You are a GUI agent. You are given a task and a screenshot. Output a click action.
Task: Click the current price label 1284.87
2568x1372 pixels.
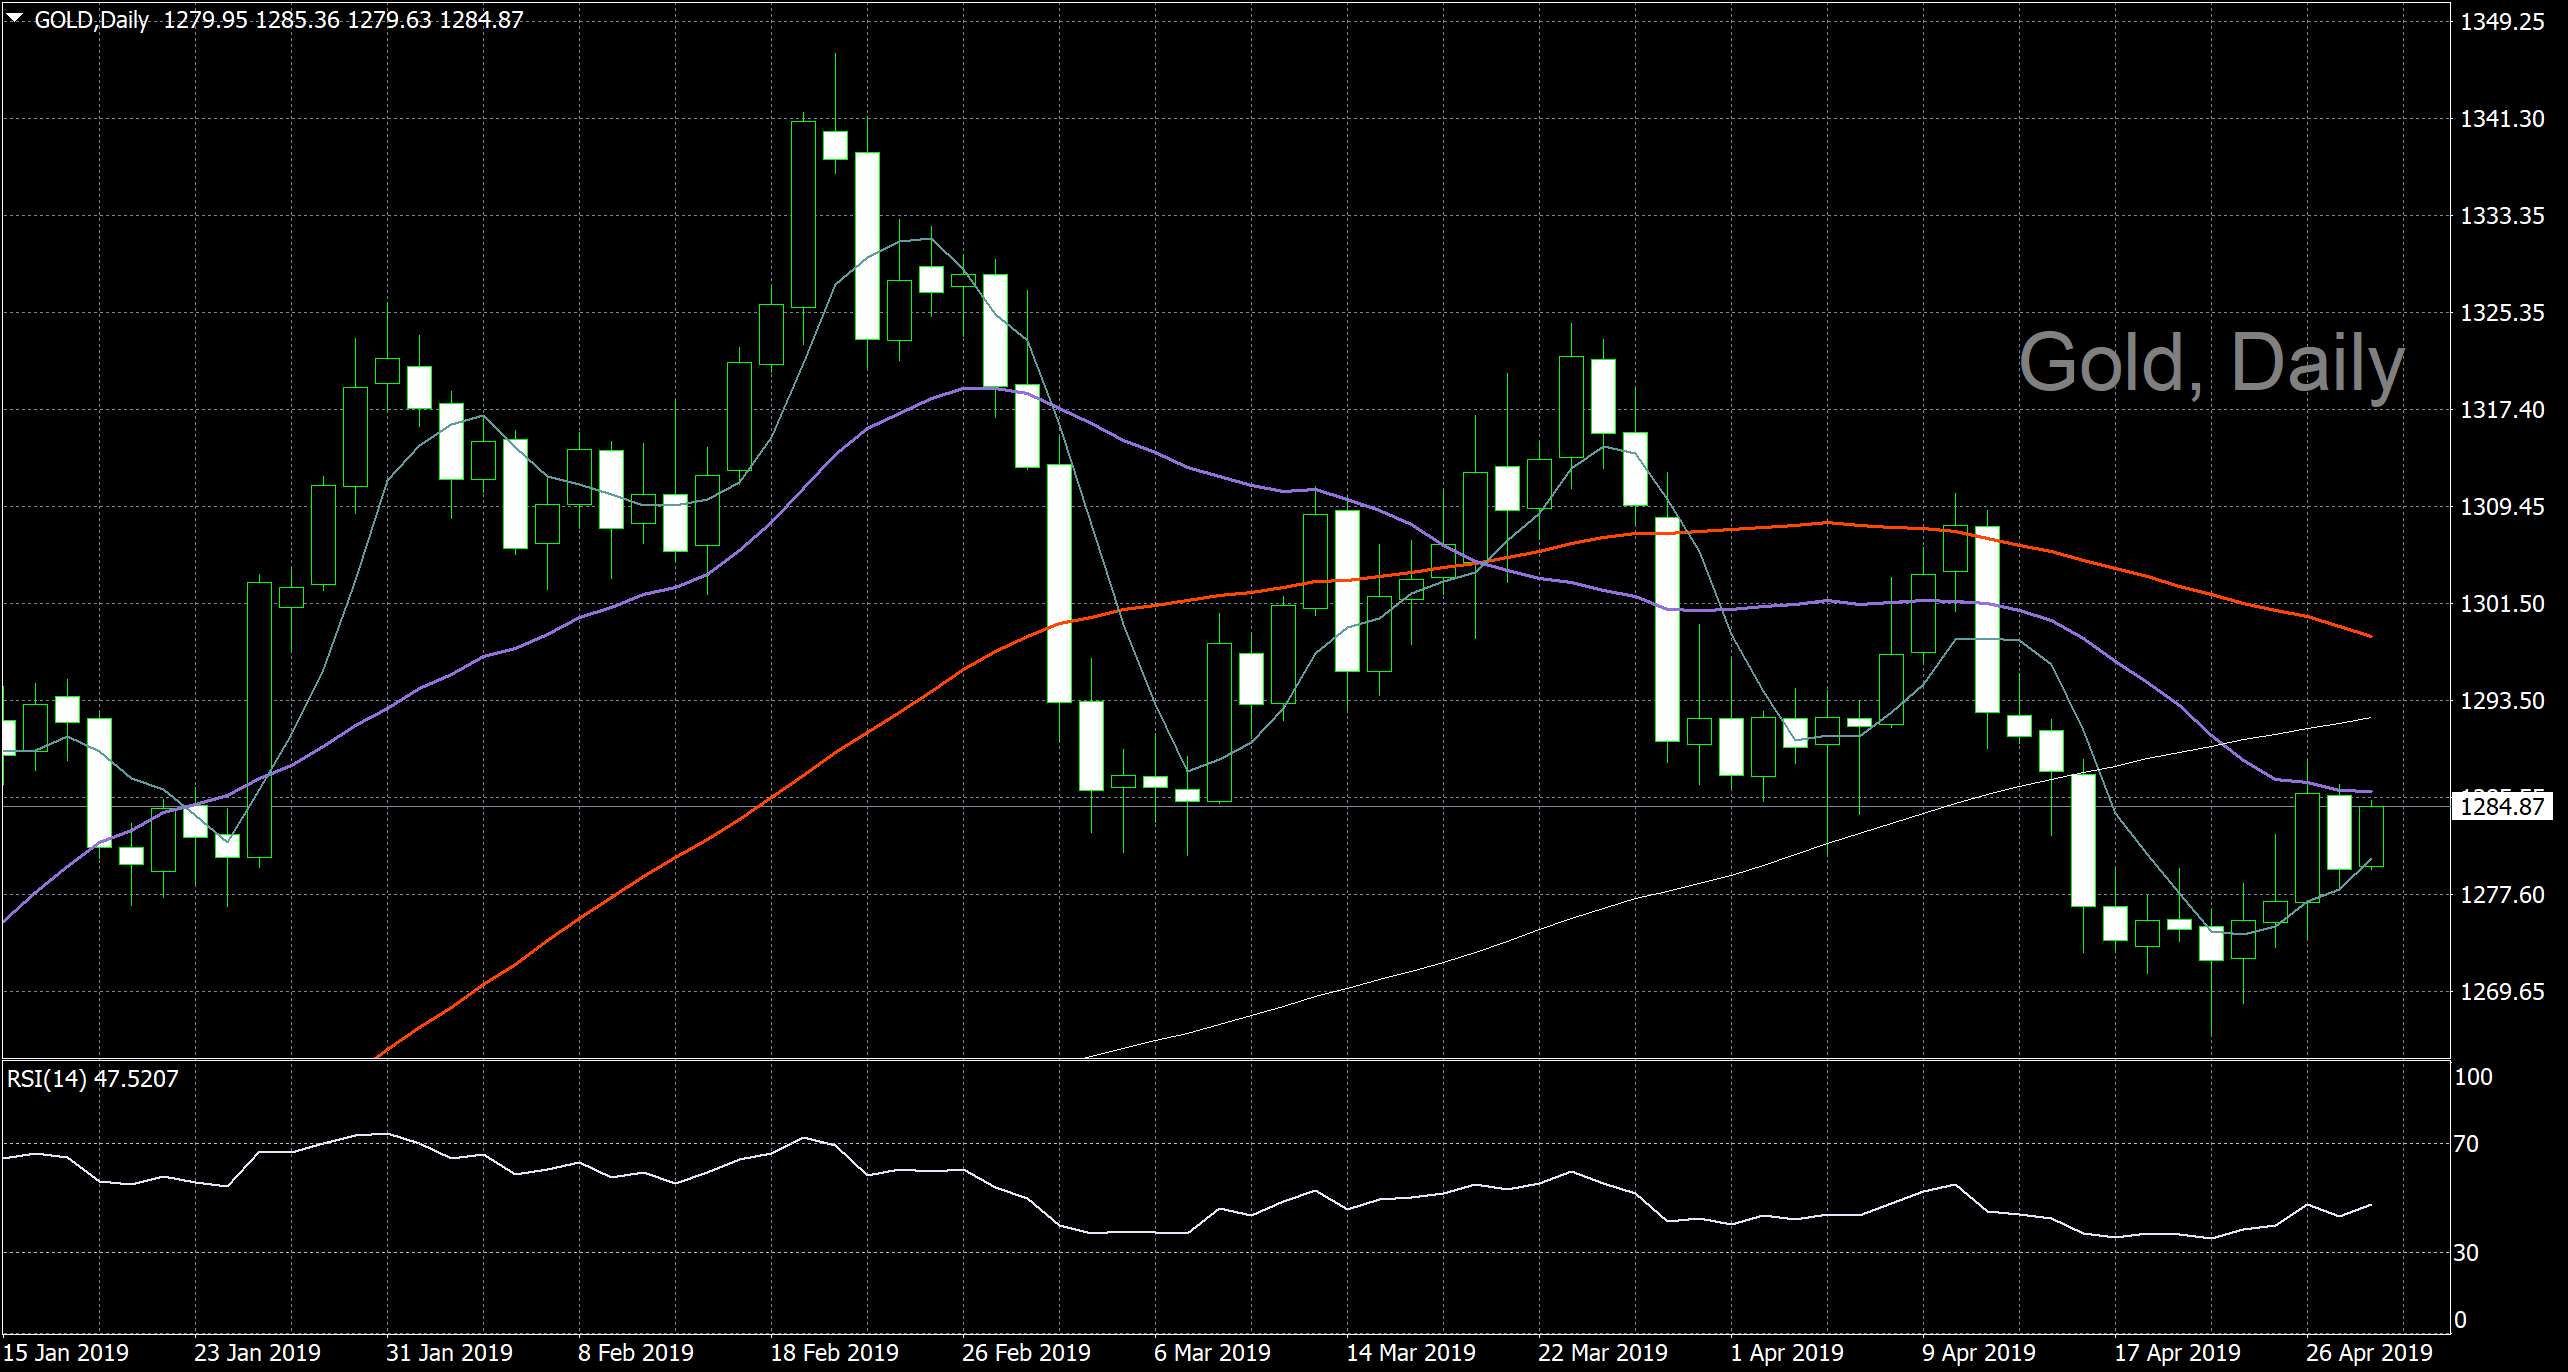click(2502, 806)
